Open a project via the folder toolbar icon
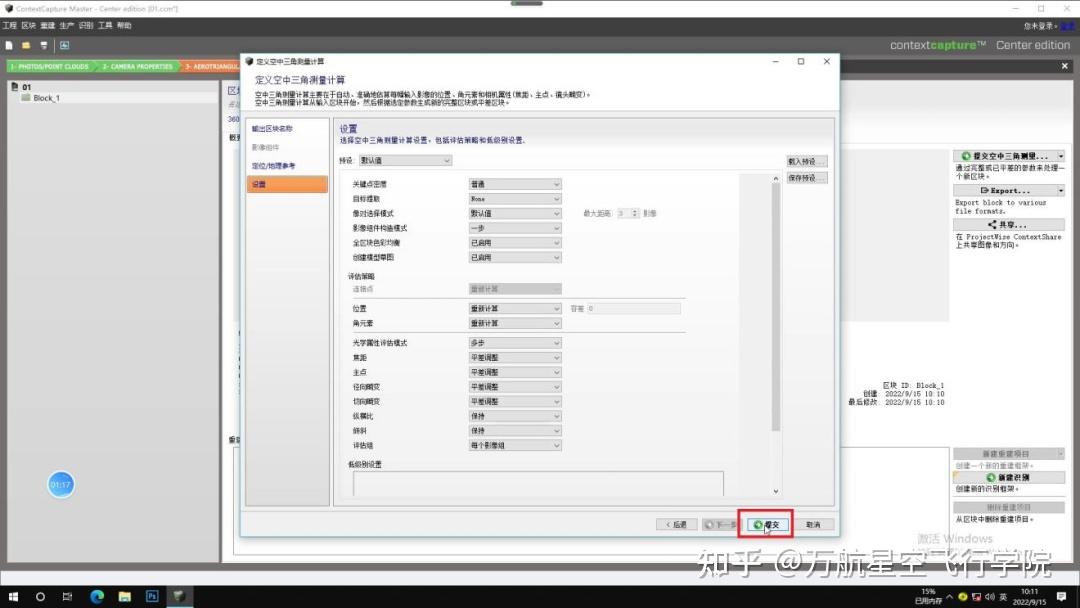Screen dimensions: 1080x608 24,44
